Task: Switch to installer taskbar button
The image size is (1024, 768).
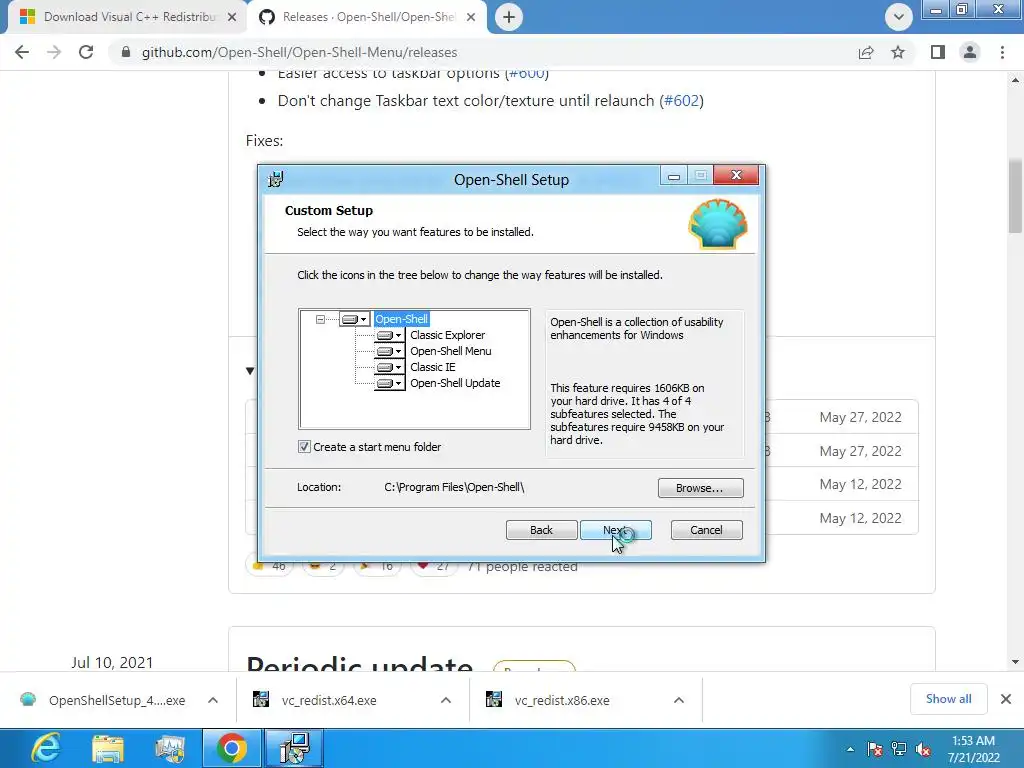Action: pyautogui.click(x=294, y=748)
